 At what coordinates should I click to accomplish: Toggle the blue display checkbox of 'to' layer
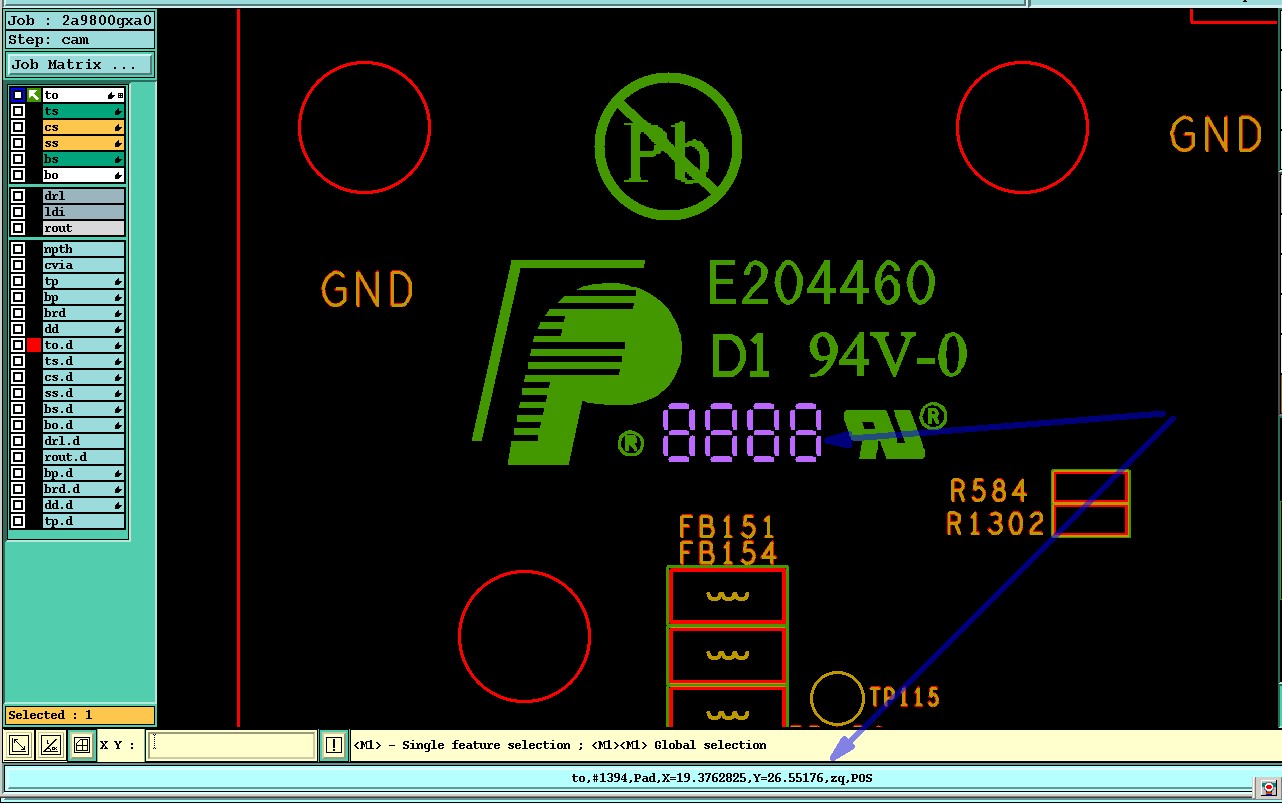click(x=18, y=95)
